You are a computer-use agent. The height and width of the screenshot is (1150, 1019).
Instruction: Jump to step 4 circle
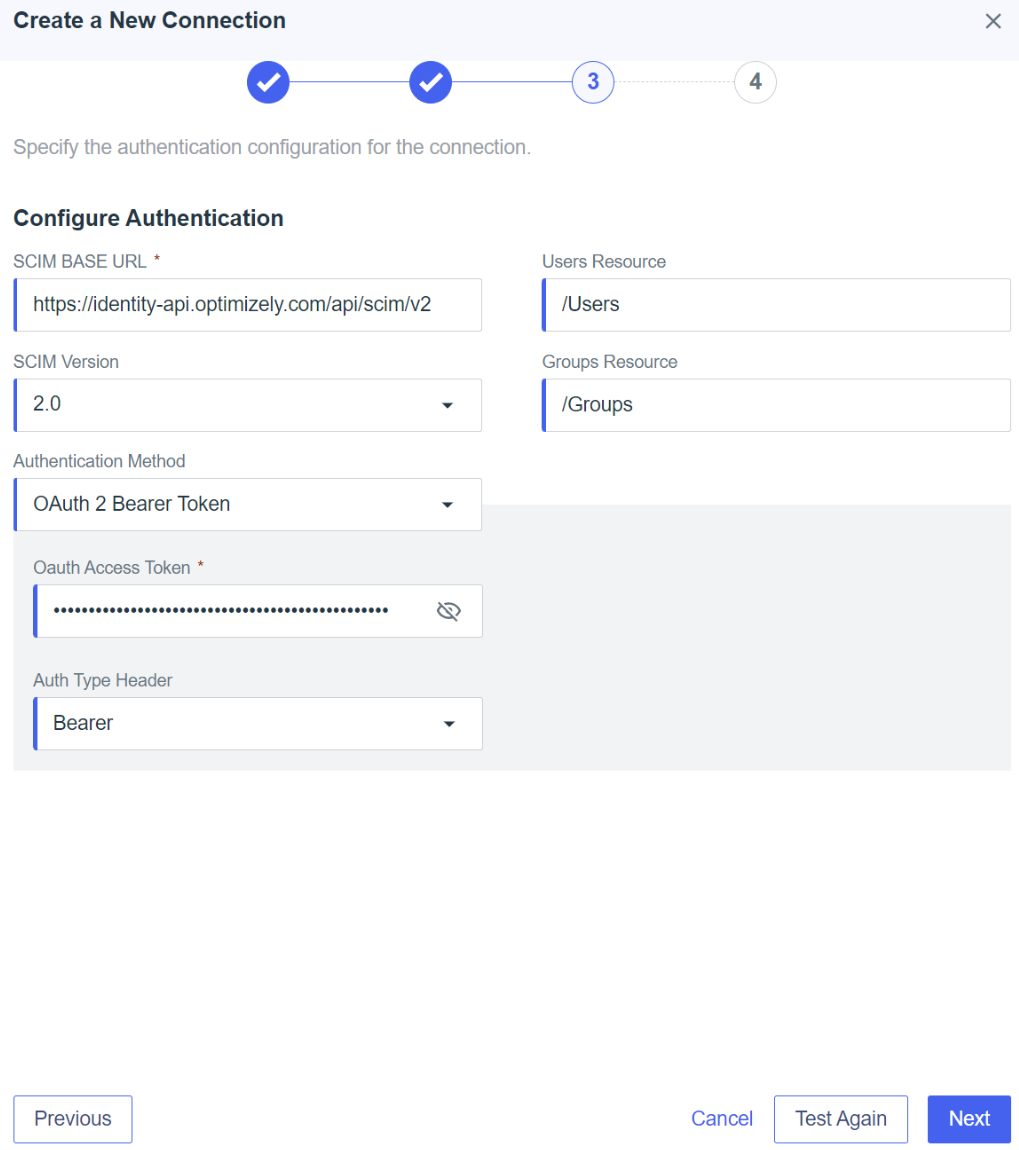point(755,82)
